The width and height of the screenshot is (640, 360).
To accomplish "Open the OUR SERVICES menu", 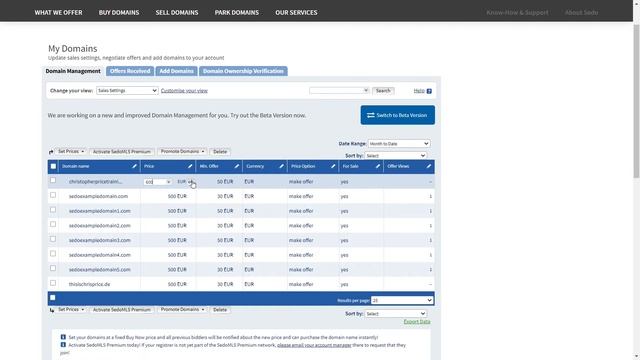I will pyautogui.click(x=296, y=13).
